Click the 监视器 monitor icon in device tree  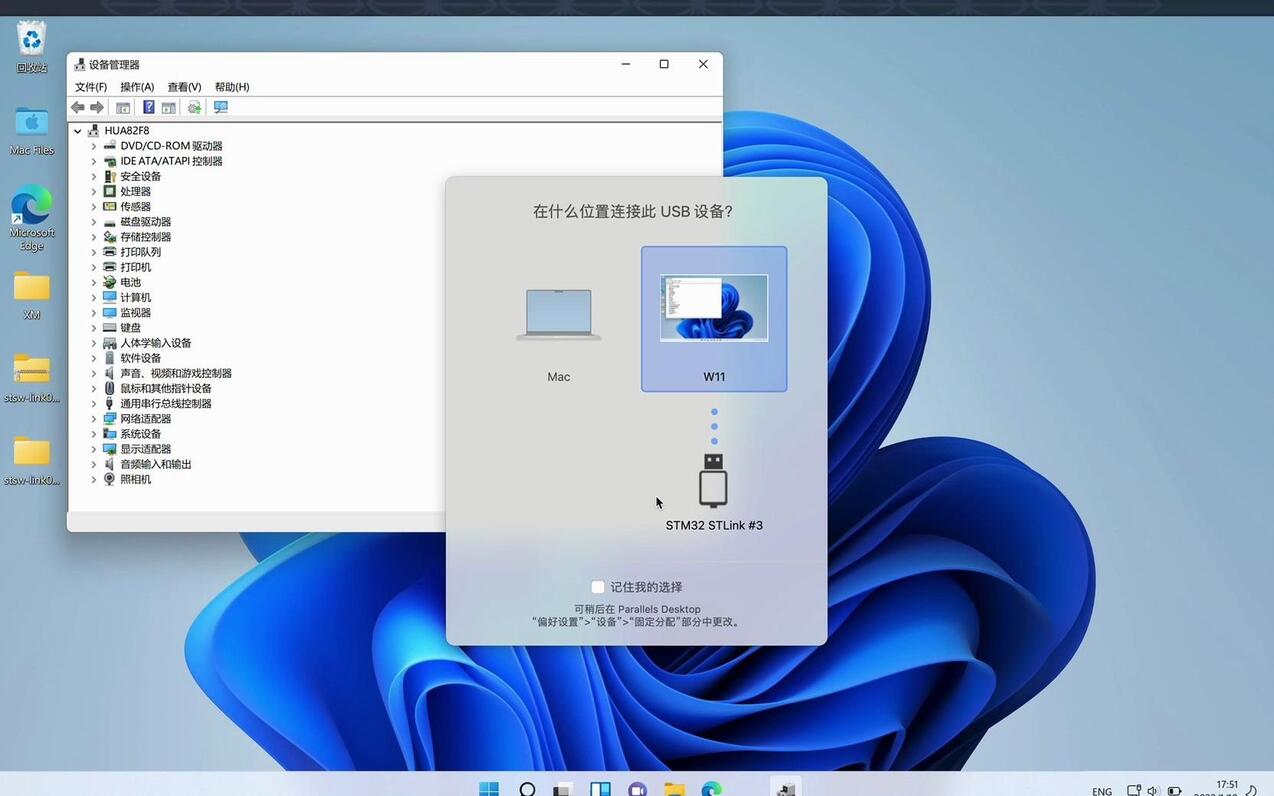[110, 313]
